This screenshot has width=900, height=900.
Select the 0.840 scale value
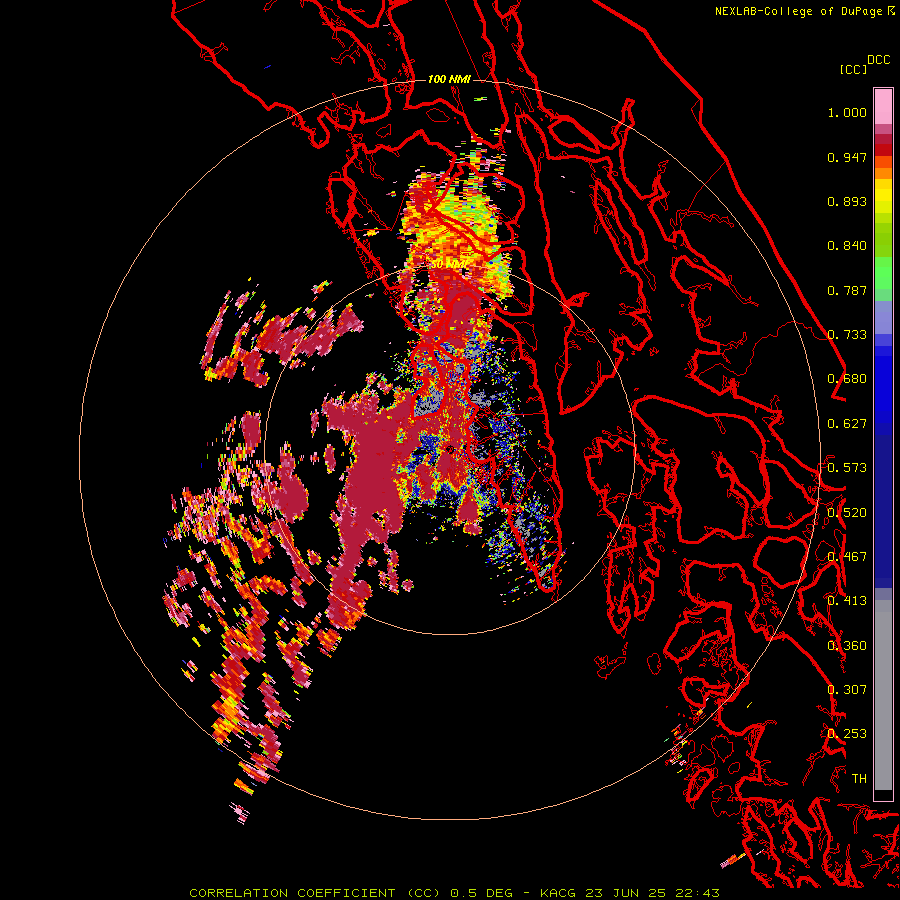coord(847,246)
